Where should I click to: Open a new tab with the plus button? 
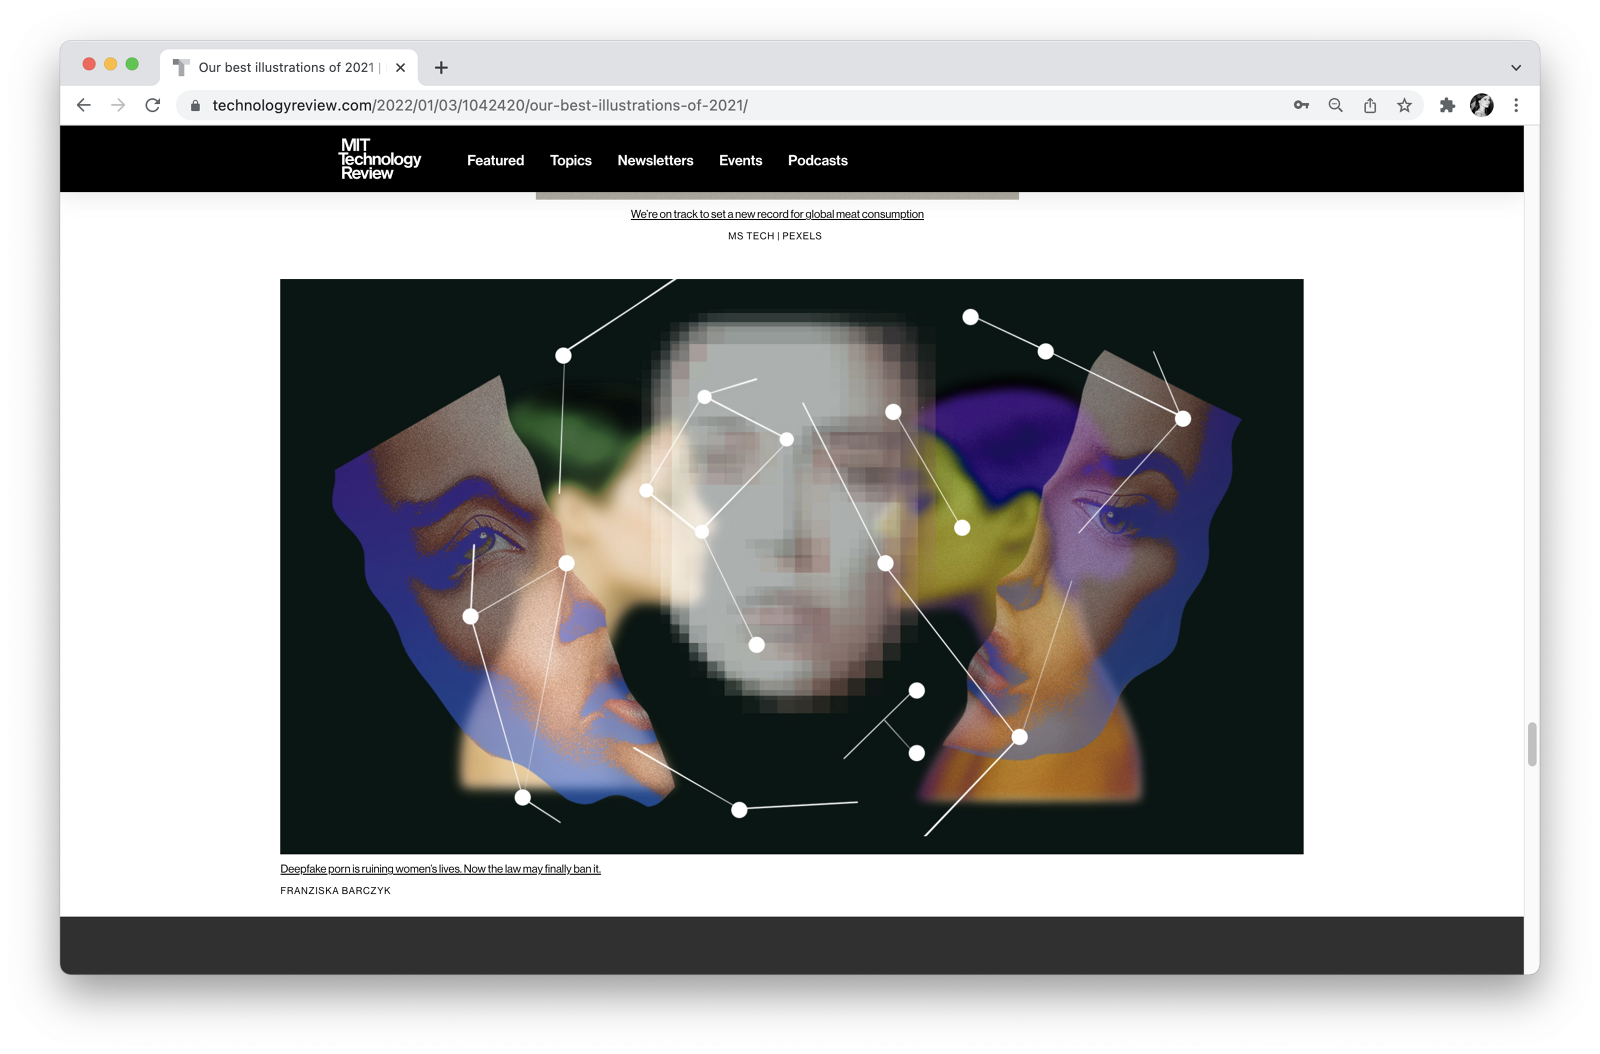coord(441,67)
